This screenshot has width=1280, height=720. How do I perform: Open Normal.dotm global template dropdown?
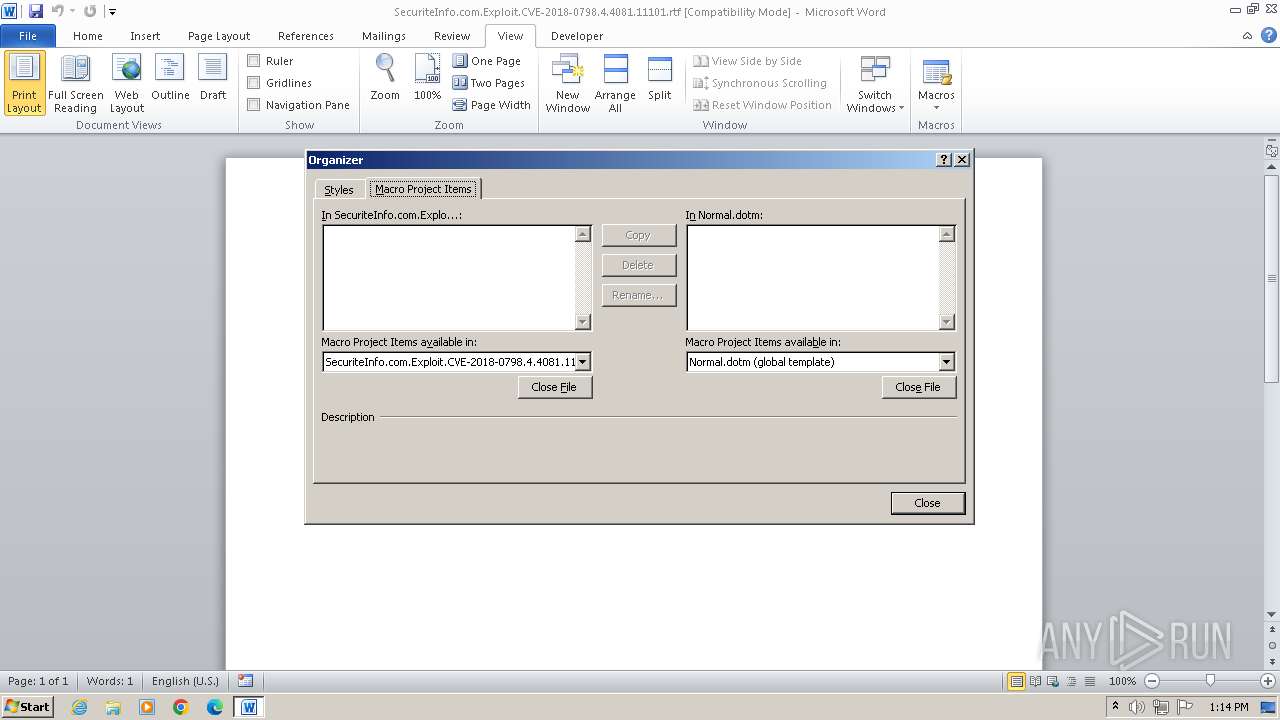pyautogui.click(x=947, y=362)
